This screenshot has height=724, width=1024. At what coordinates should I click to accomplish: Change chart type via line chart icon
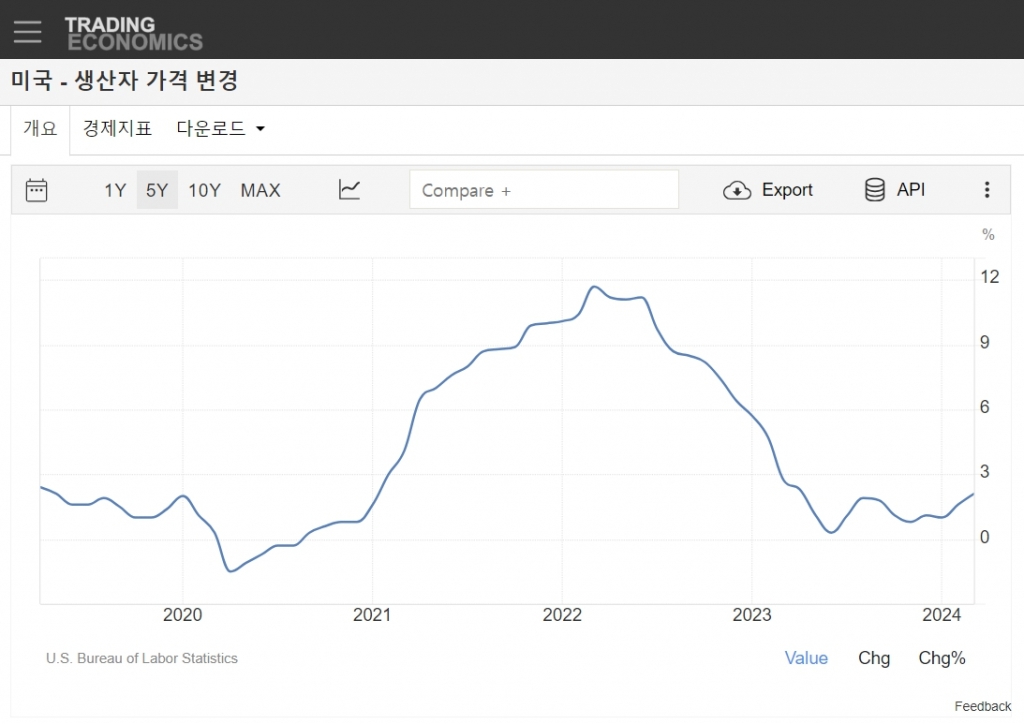[x=349, y=190]
